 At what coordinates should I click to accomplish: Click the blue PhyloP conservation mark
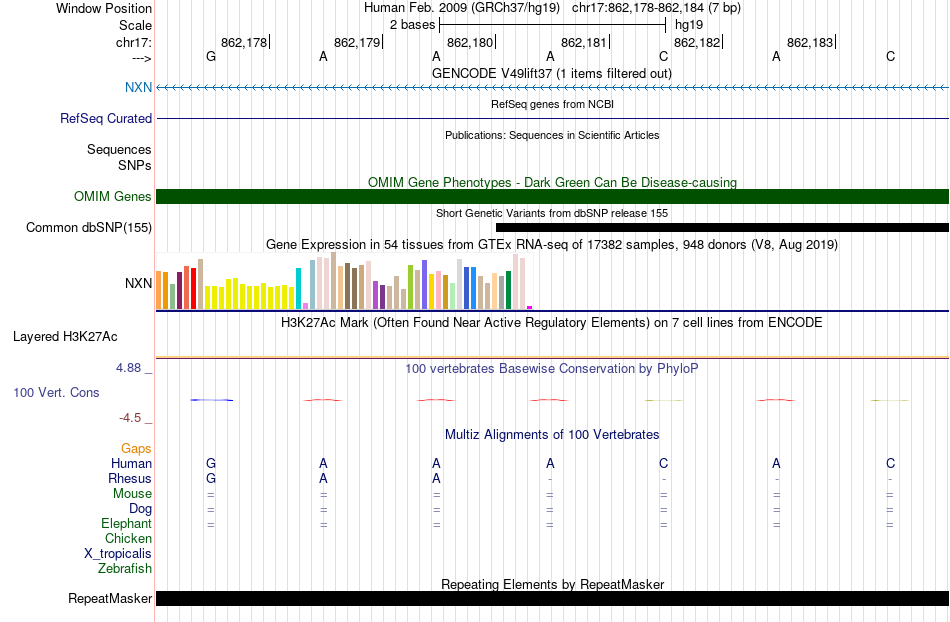click(x=211, y=400)
